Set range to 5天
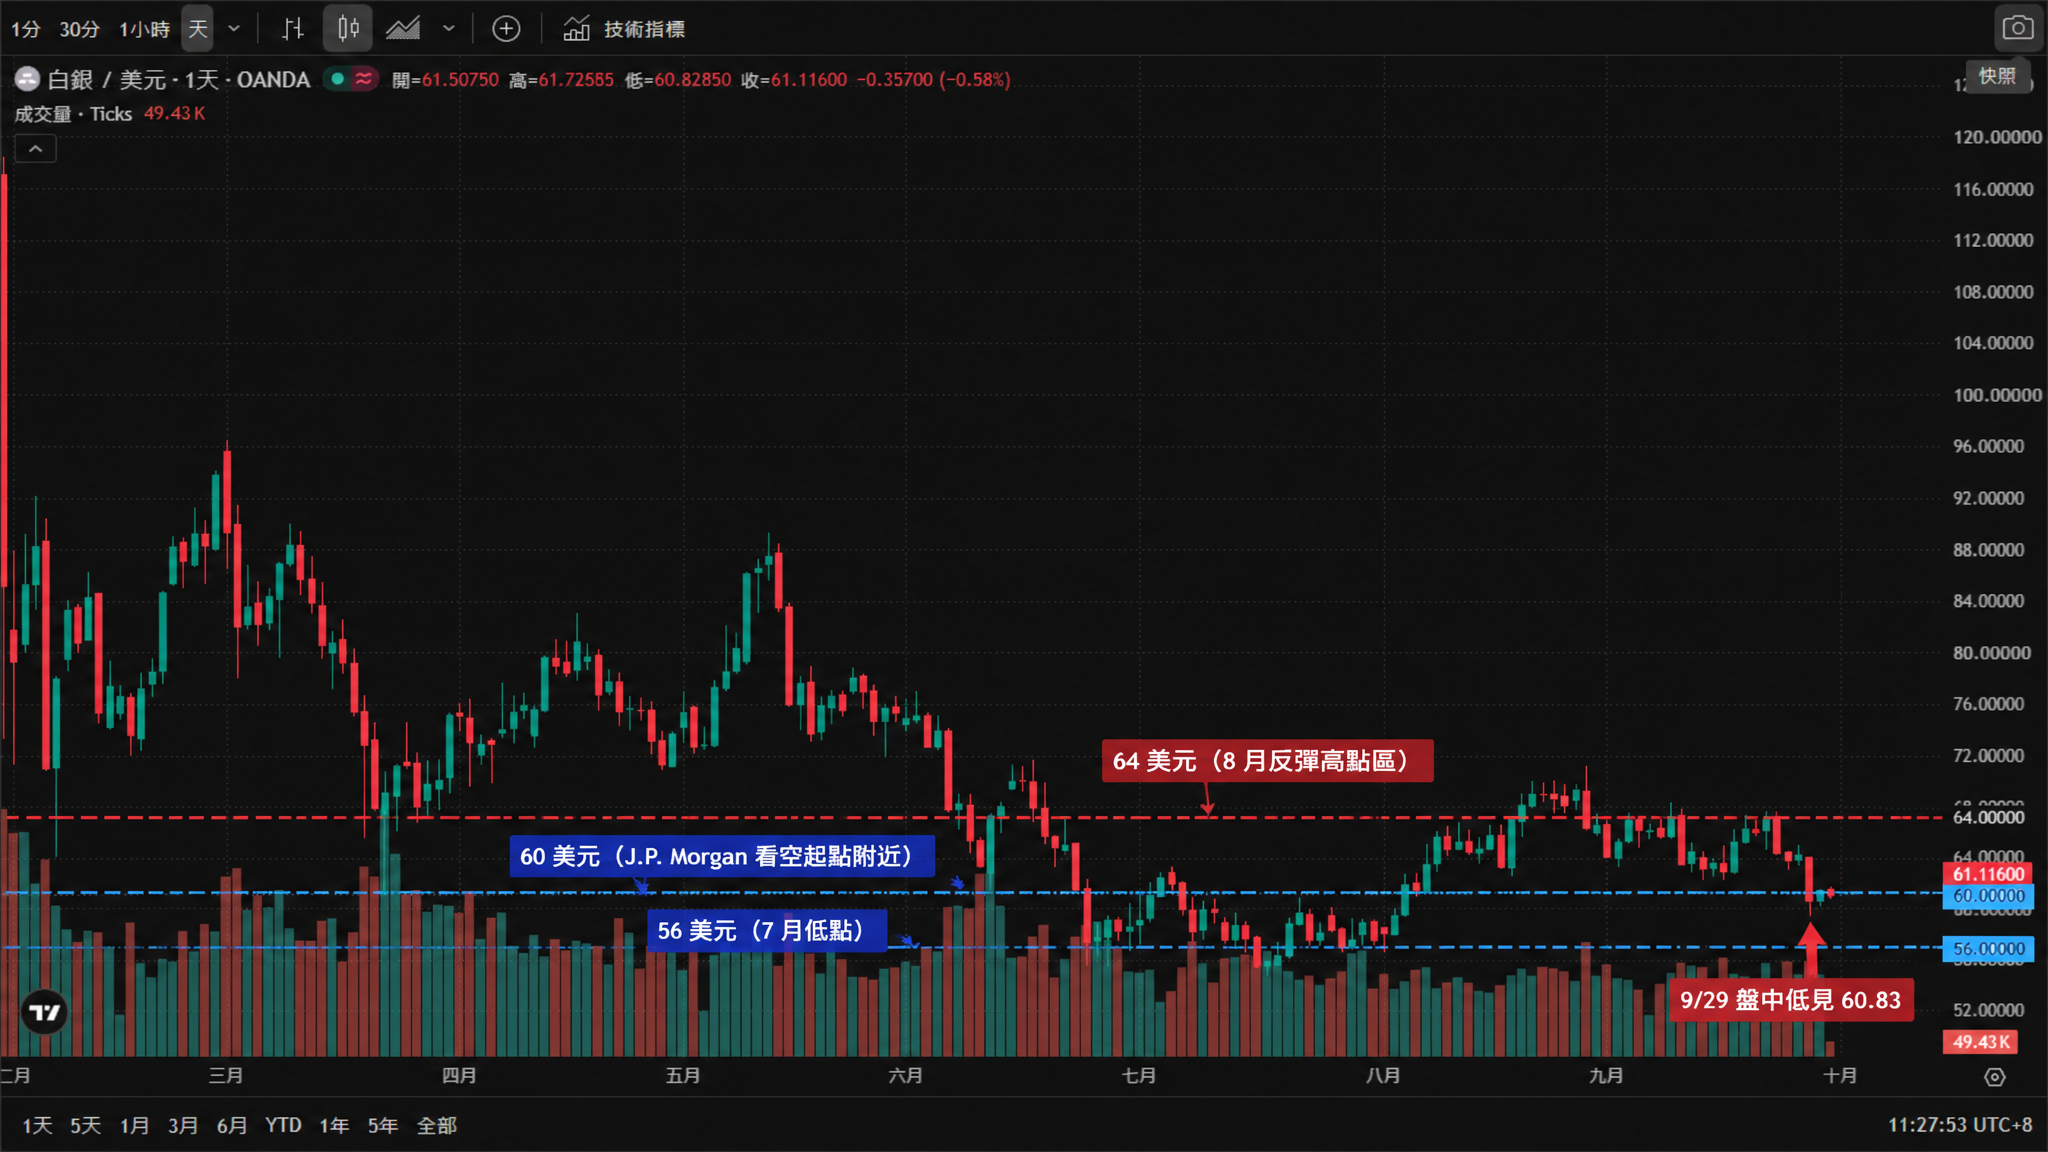This screenshot has width=2048, height=1152. tap(85, 1125)
